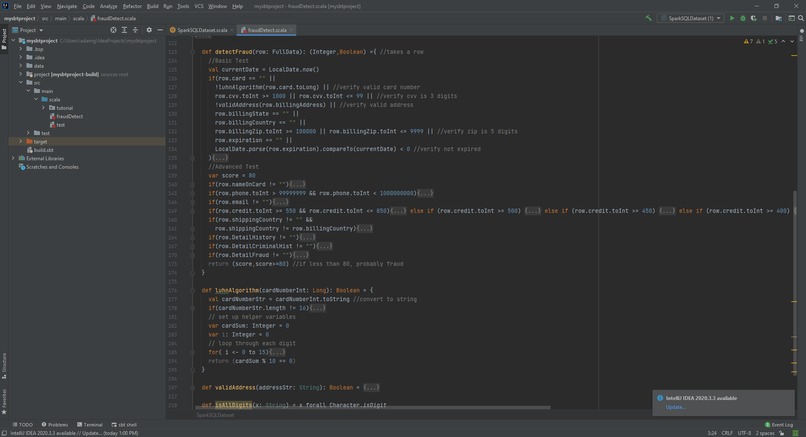Click green typo checkmark indicator showing 5

pos(773,41)
